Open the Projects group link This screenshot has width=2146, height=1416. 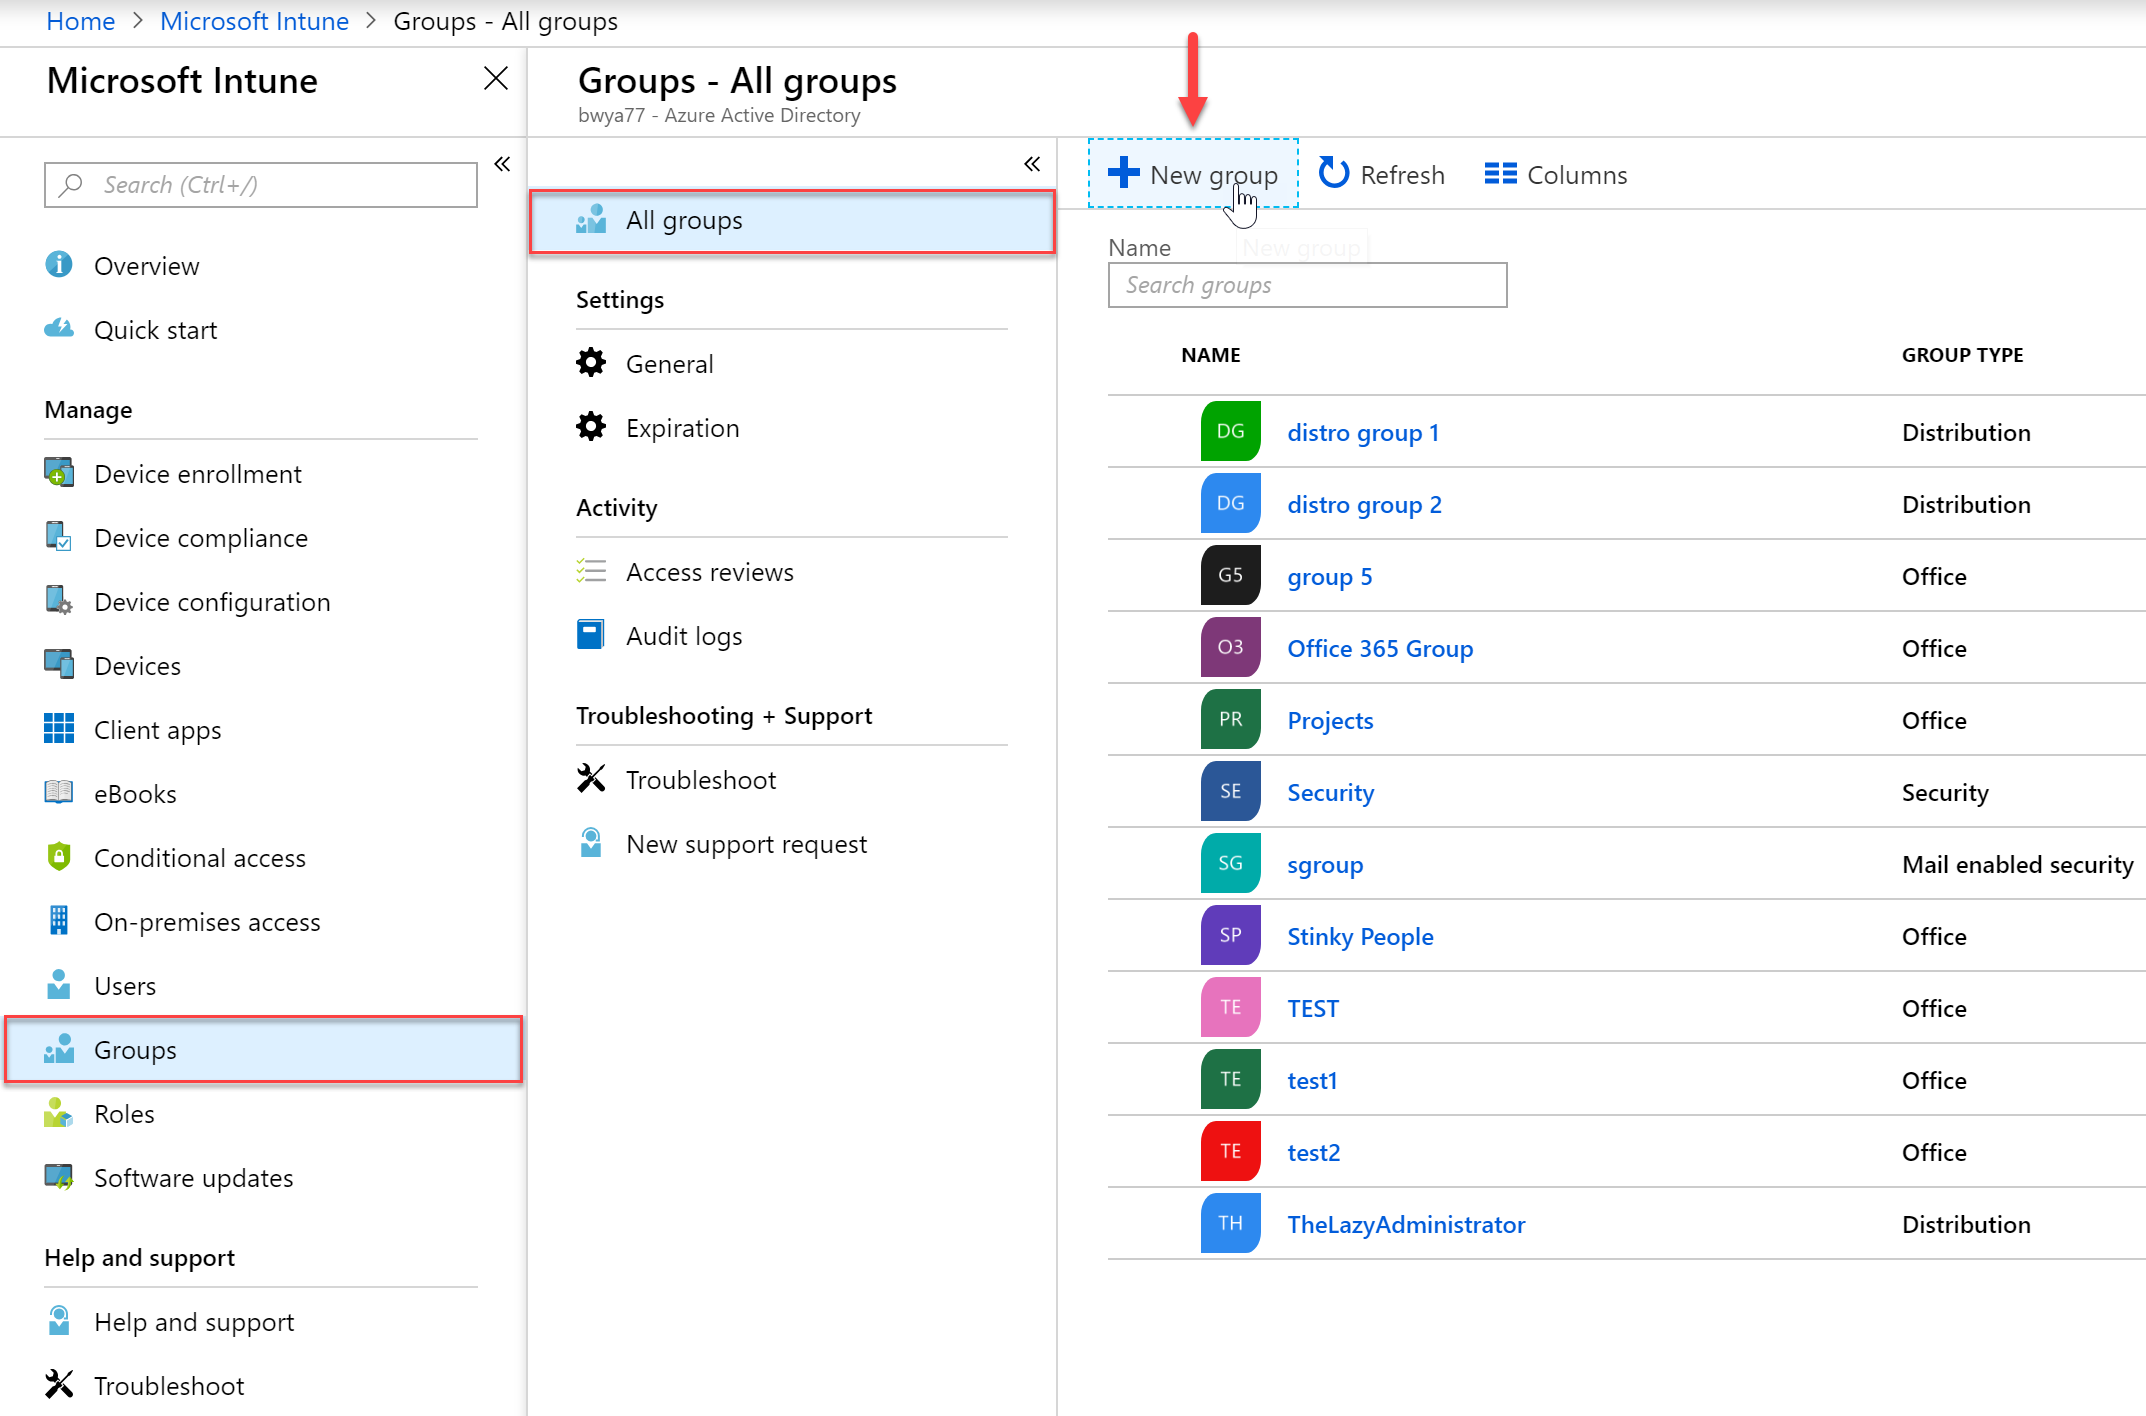pos(1330,720)
